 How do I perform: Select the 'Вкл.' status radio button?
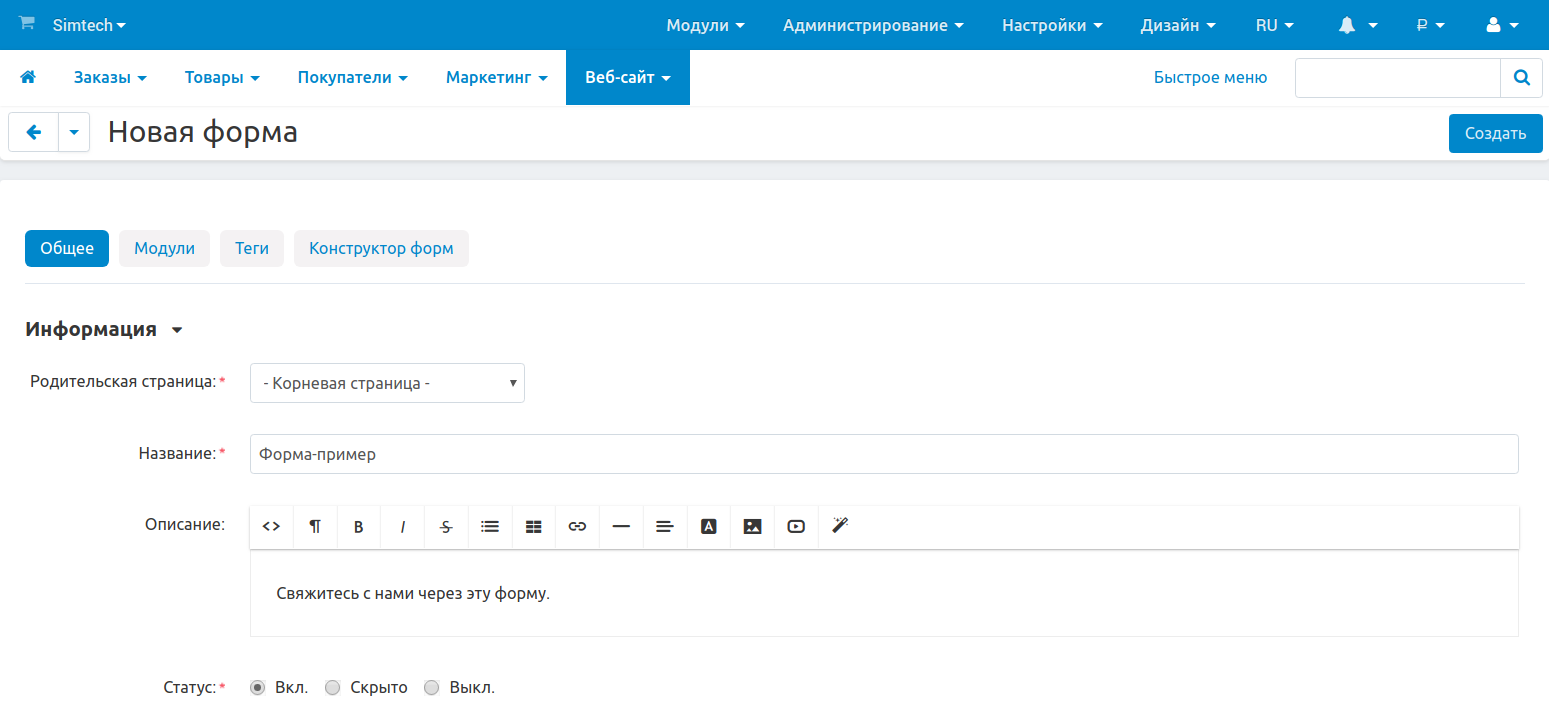click(258, 688)
